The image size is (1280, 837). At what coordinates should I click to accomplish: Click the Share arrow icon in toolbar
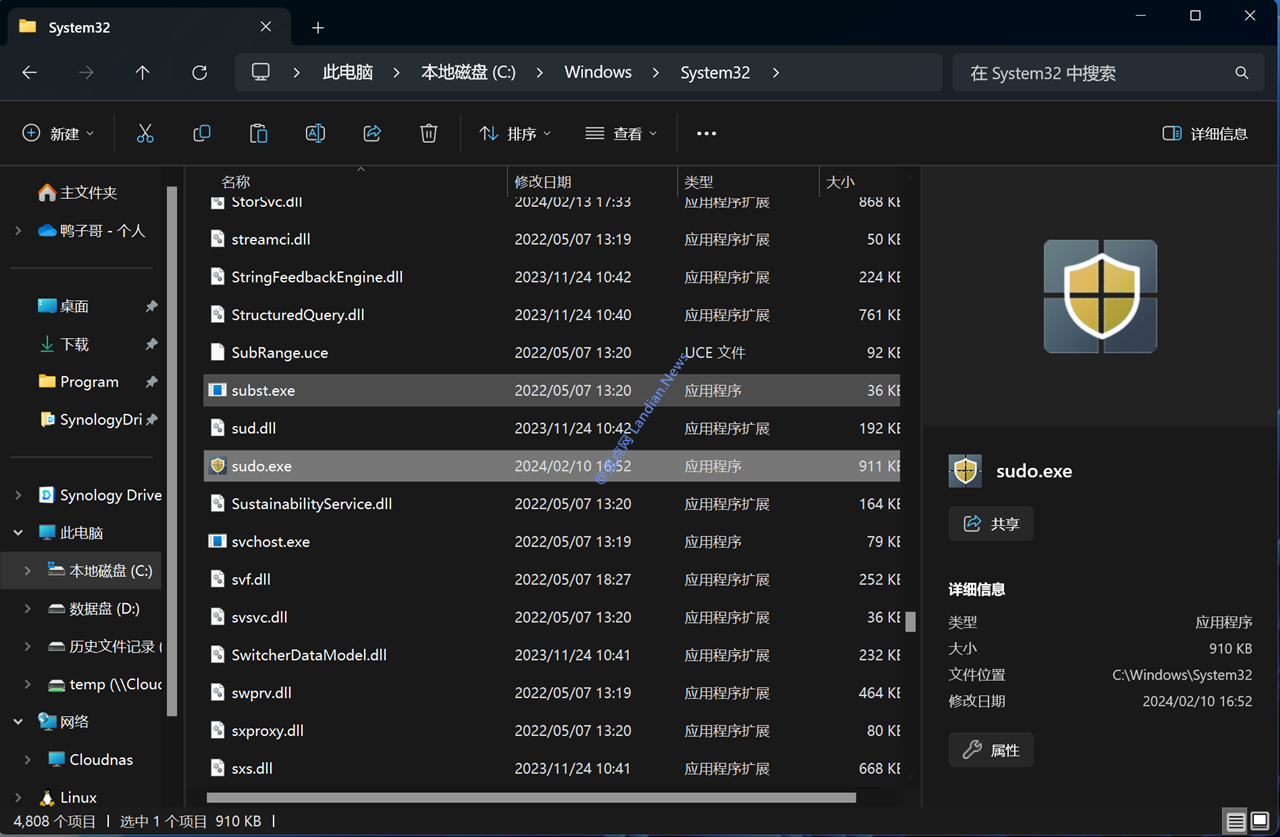[372, 133]
